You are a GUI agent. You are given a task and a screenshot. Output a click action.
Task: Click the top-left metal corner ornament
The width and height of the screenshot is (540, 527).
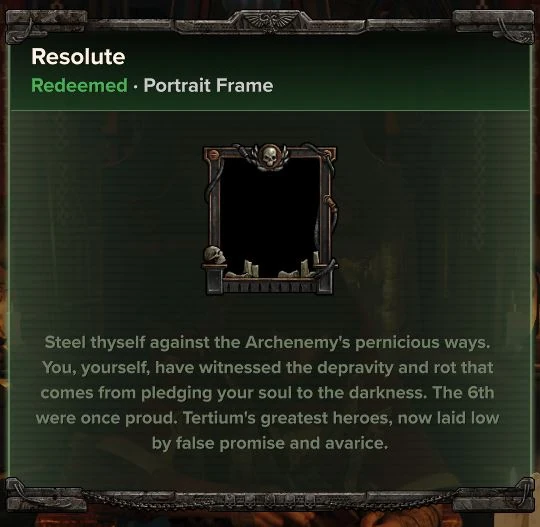(x=46, y=26)
